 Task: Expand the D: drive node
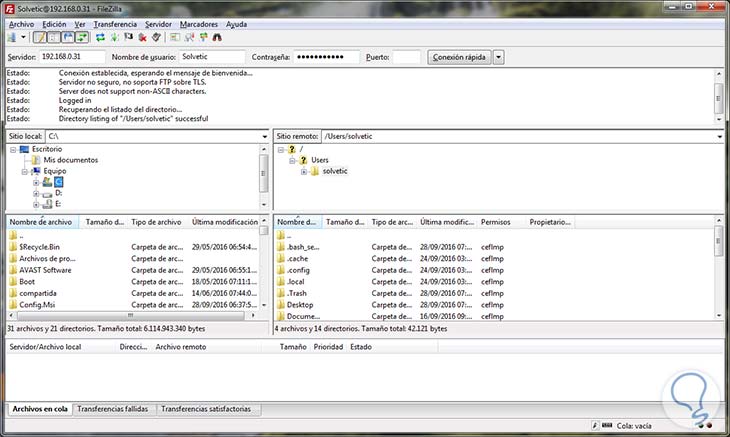click(x=36, y=193)
